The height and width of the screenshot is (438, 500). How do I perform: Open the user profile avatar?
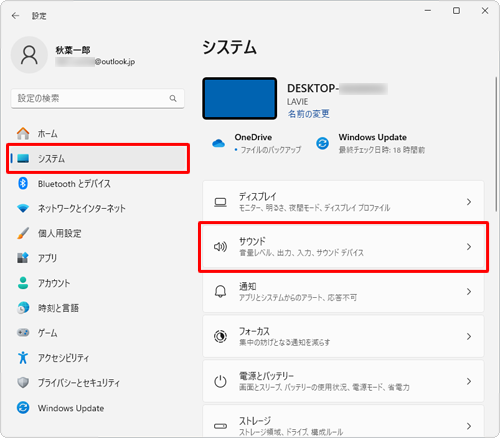tap(29, 55)
